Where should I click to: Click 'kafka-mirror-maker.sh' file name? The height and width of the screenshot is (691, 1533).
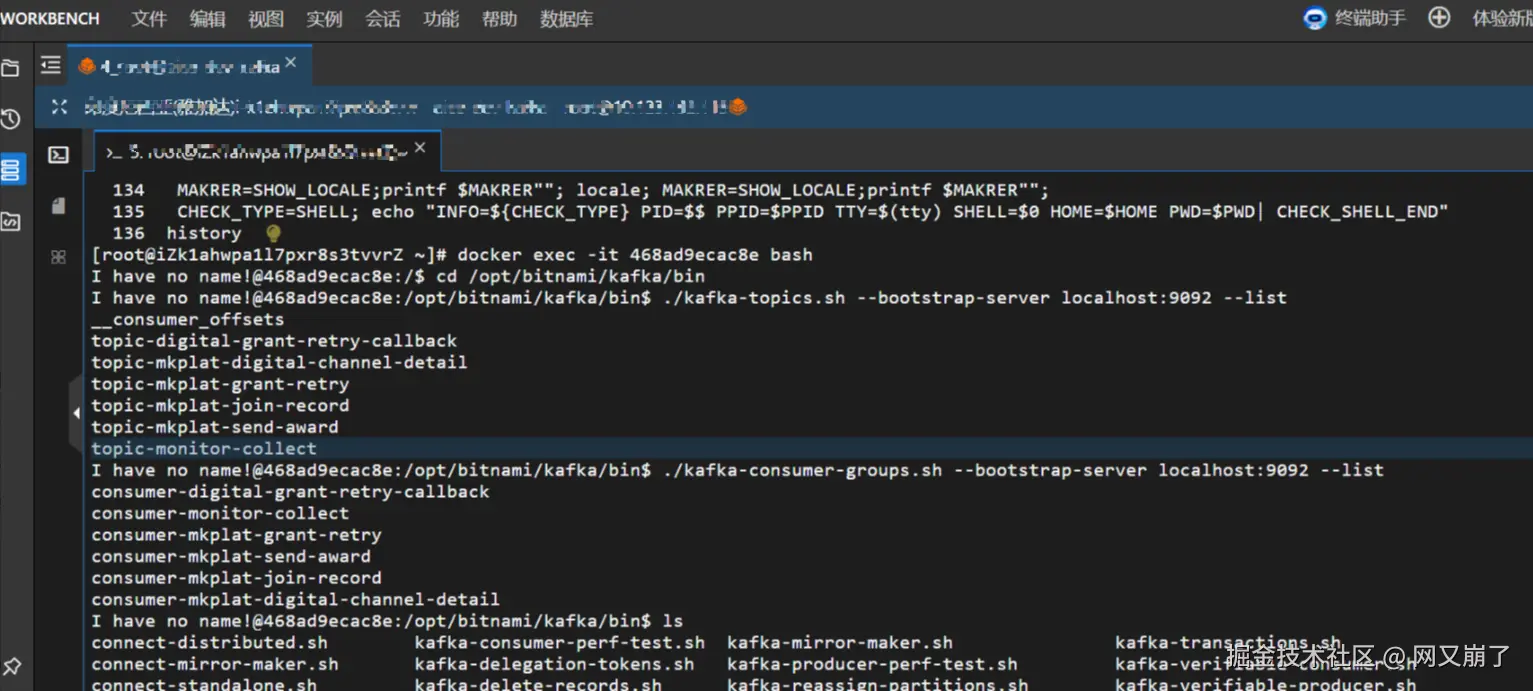[x=840, y=642]
